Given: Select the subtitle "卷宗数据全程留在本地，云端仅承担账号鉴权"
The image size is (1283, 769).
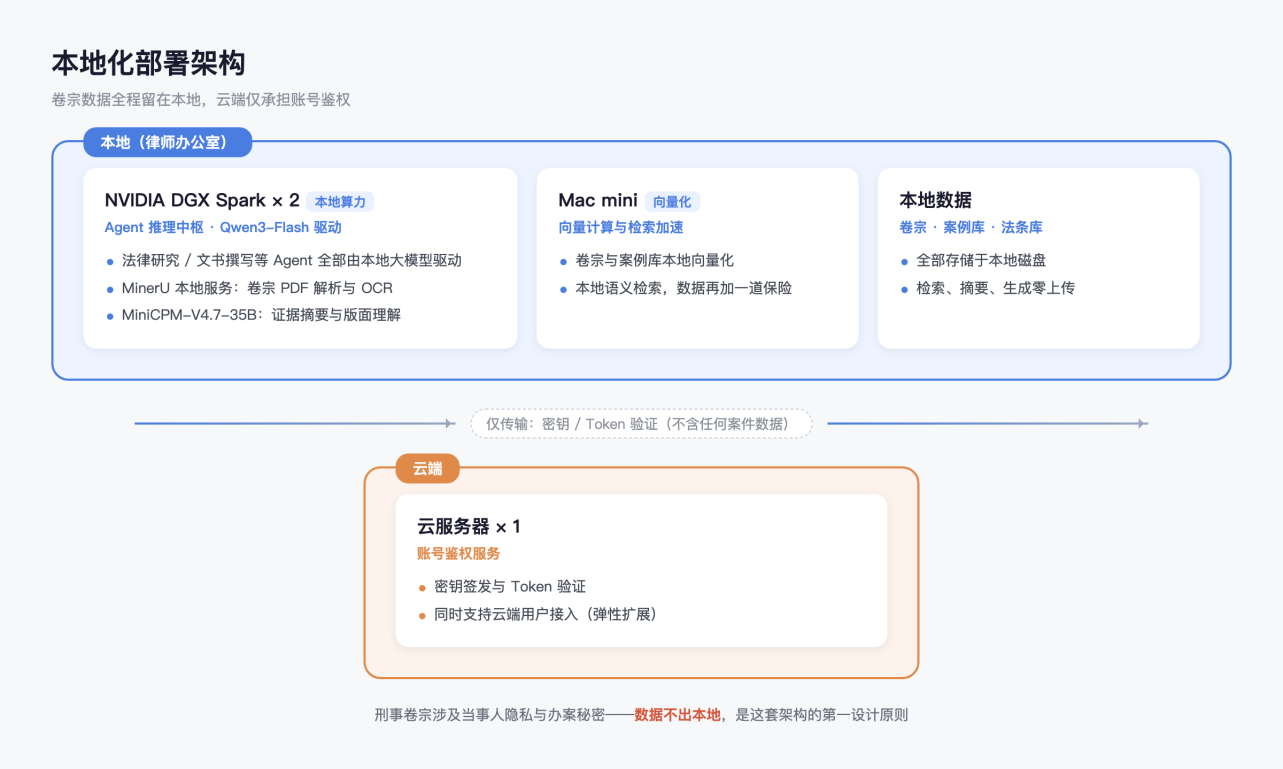Looking at the screenshot, I should pyautogui.click(x=201, y=100).
